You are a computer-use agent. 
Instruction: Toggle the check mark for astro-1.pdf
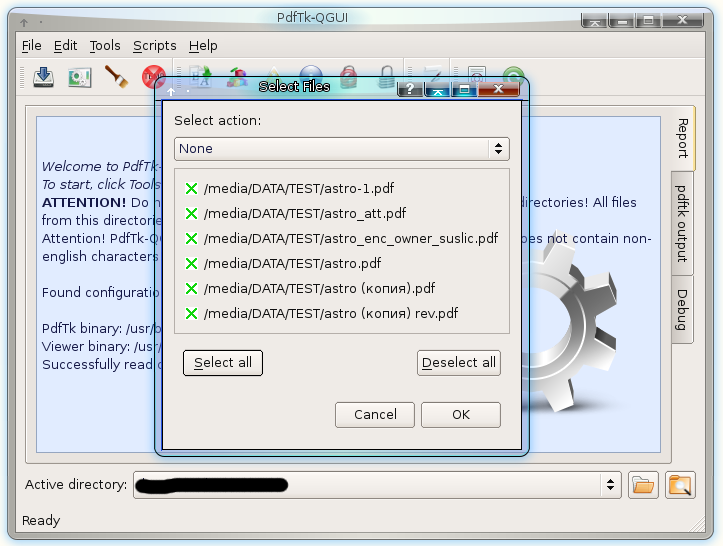click(191, 189)
